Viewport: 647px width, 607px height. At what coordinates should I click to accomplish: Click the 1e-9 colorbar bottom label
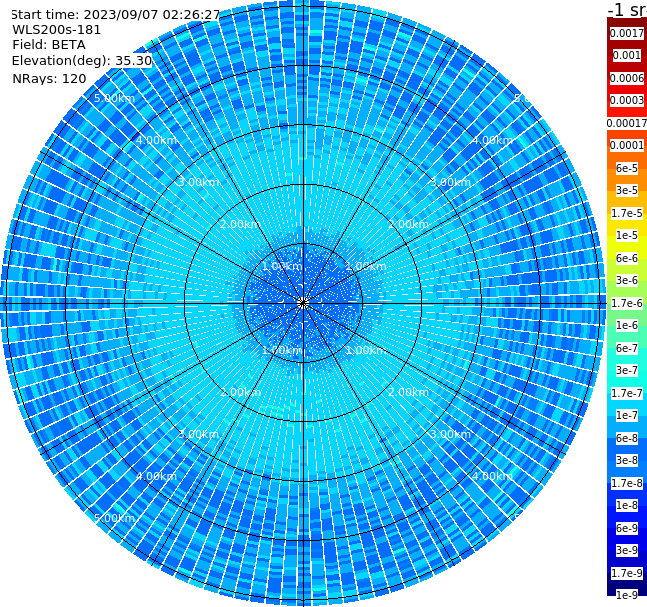click(627, 595)
